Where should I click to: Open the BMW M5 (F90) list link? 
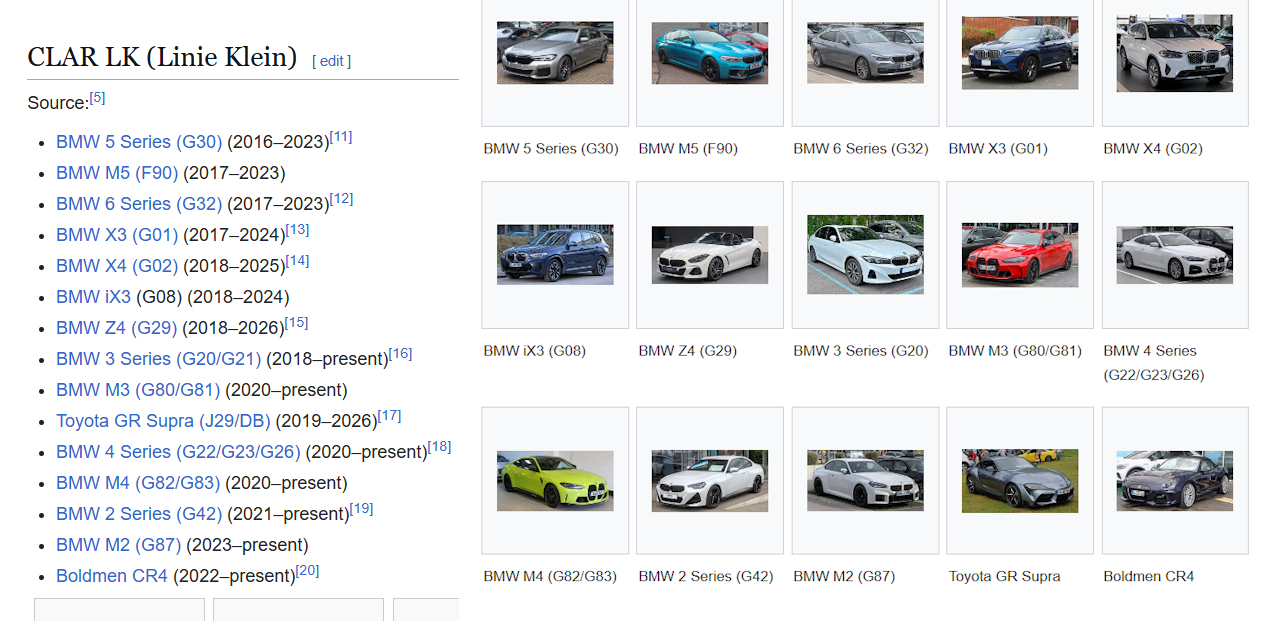pos(117,173)
